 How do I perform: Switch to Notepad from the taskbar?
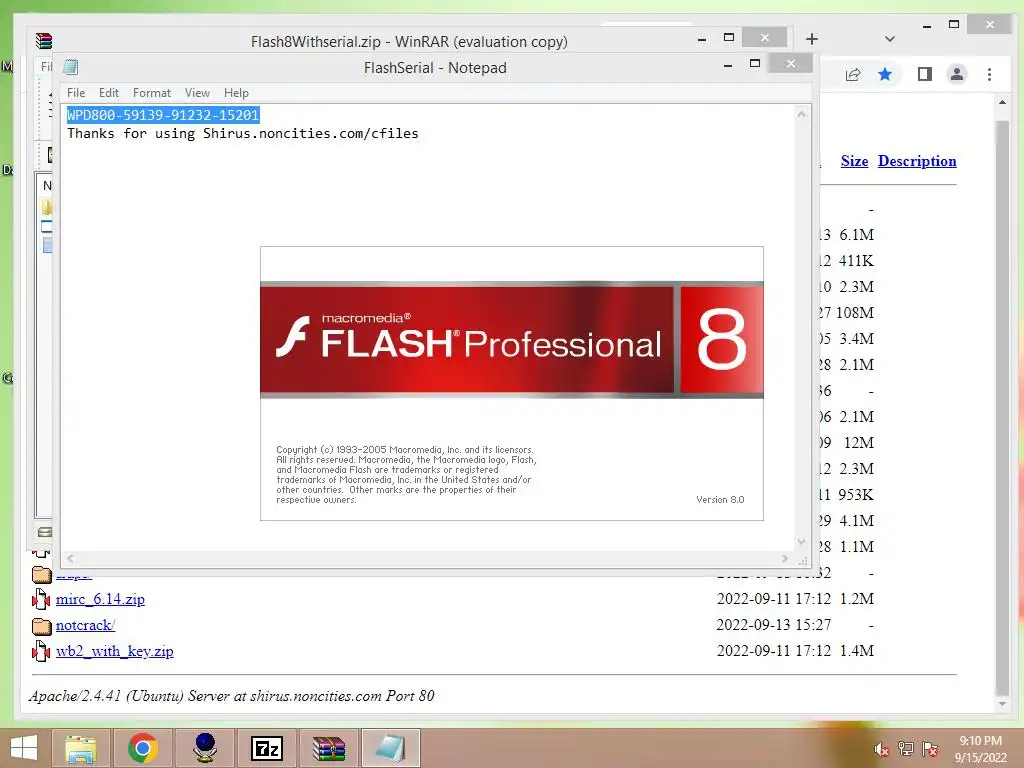(391, 748)
